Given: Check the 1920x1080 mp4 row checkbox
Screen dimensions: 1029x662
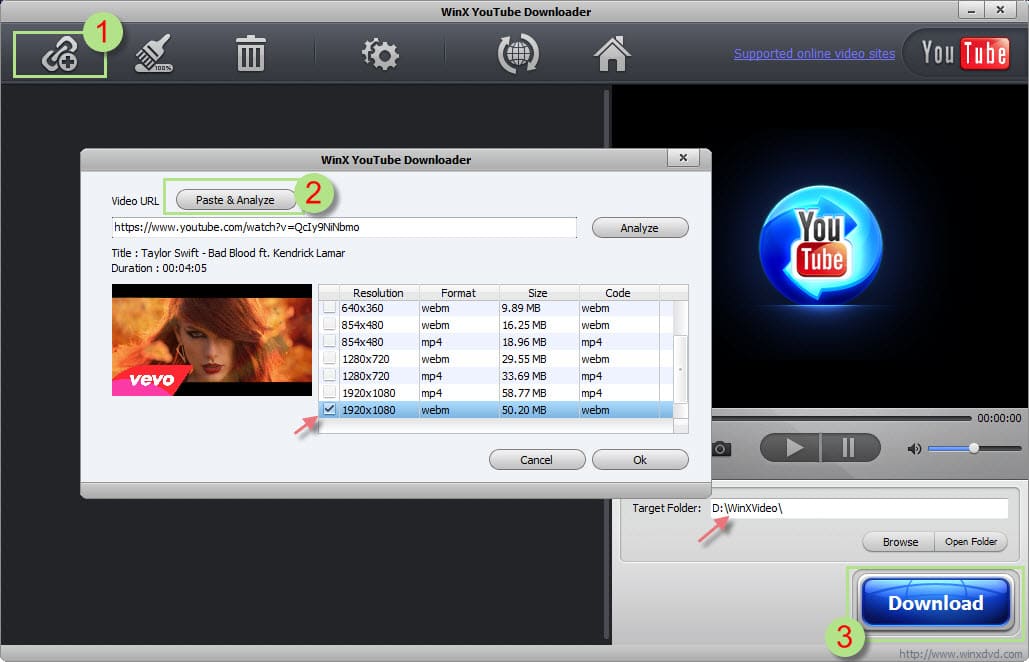Looking at the screenshot, I should pyautogui.click(x=329, y=393).
